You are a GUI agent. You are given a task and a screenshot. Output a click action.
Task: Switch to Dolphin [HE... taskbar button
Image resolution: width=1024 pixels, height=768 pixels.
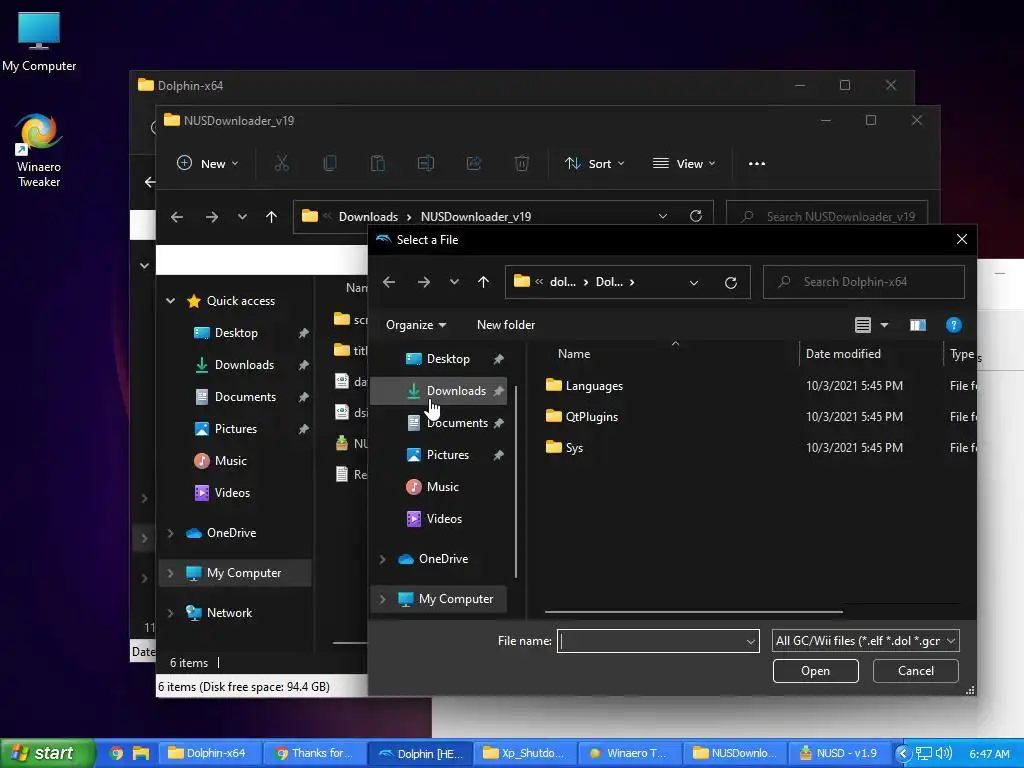[x=421, y=754]
